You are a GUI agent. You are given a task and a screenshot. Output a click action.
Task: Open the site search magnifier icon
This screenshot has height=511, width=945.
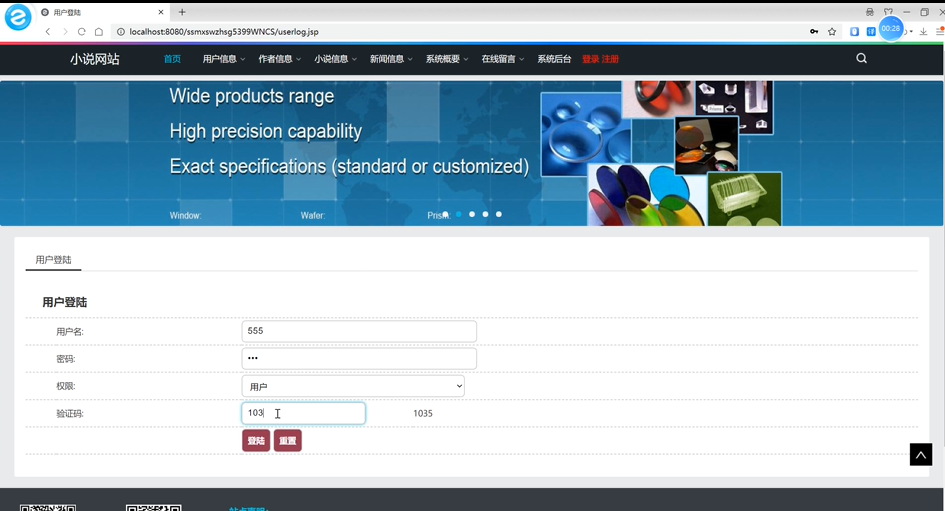point(862,58)
